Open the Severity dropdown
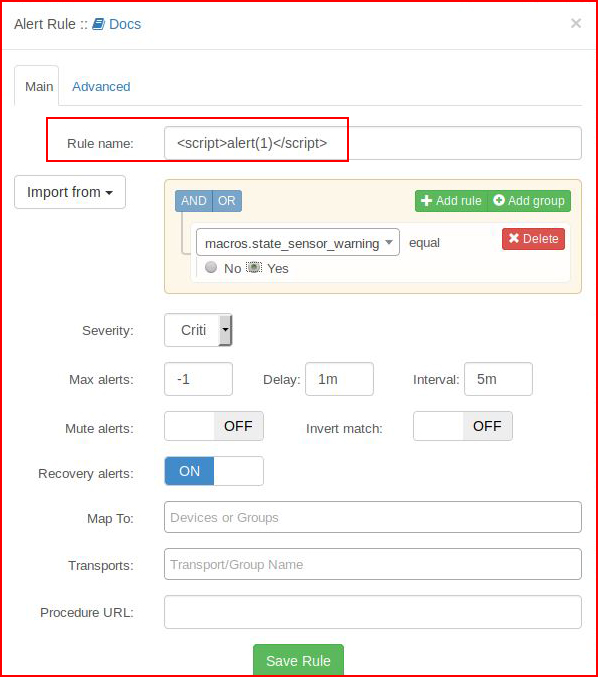The width and height of the screenshot is (598, 677). [x=198, y=330]
